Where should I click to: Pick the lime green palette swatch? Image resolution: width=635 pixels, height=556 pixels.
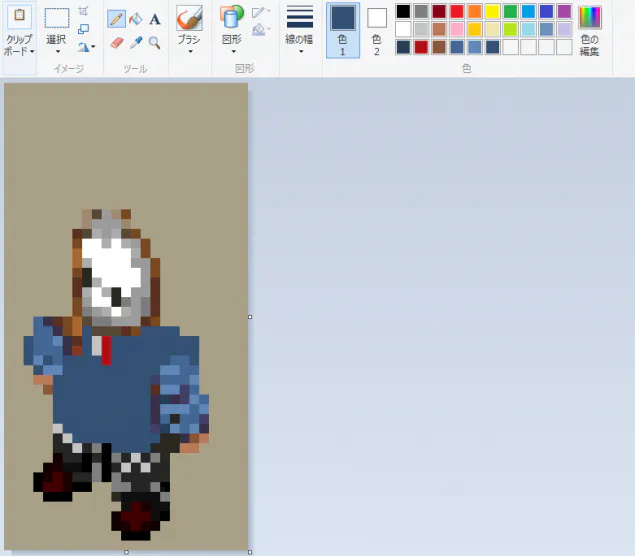click(x=511, y=29)
